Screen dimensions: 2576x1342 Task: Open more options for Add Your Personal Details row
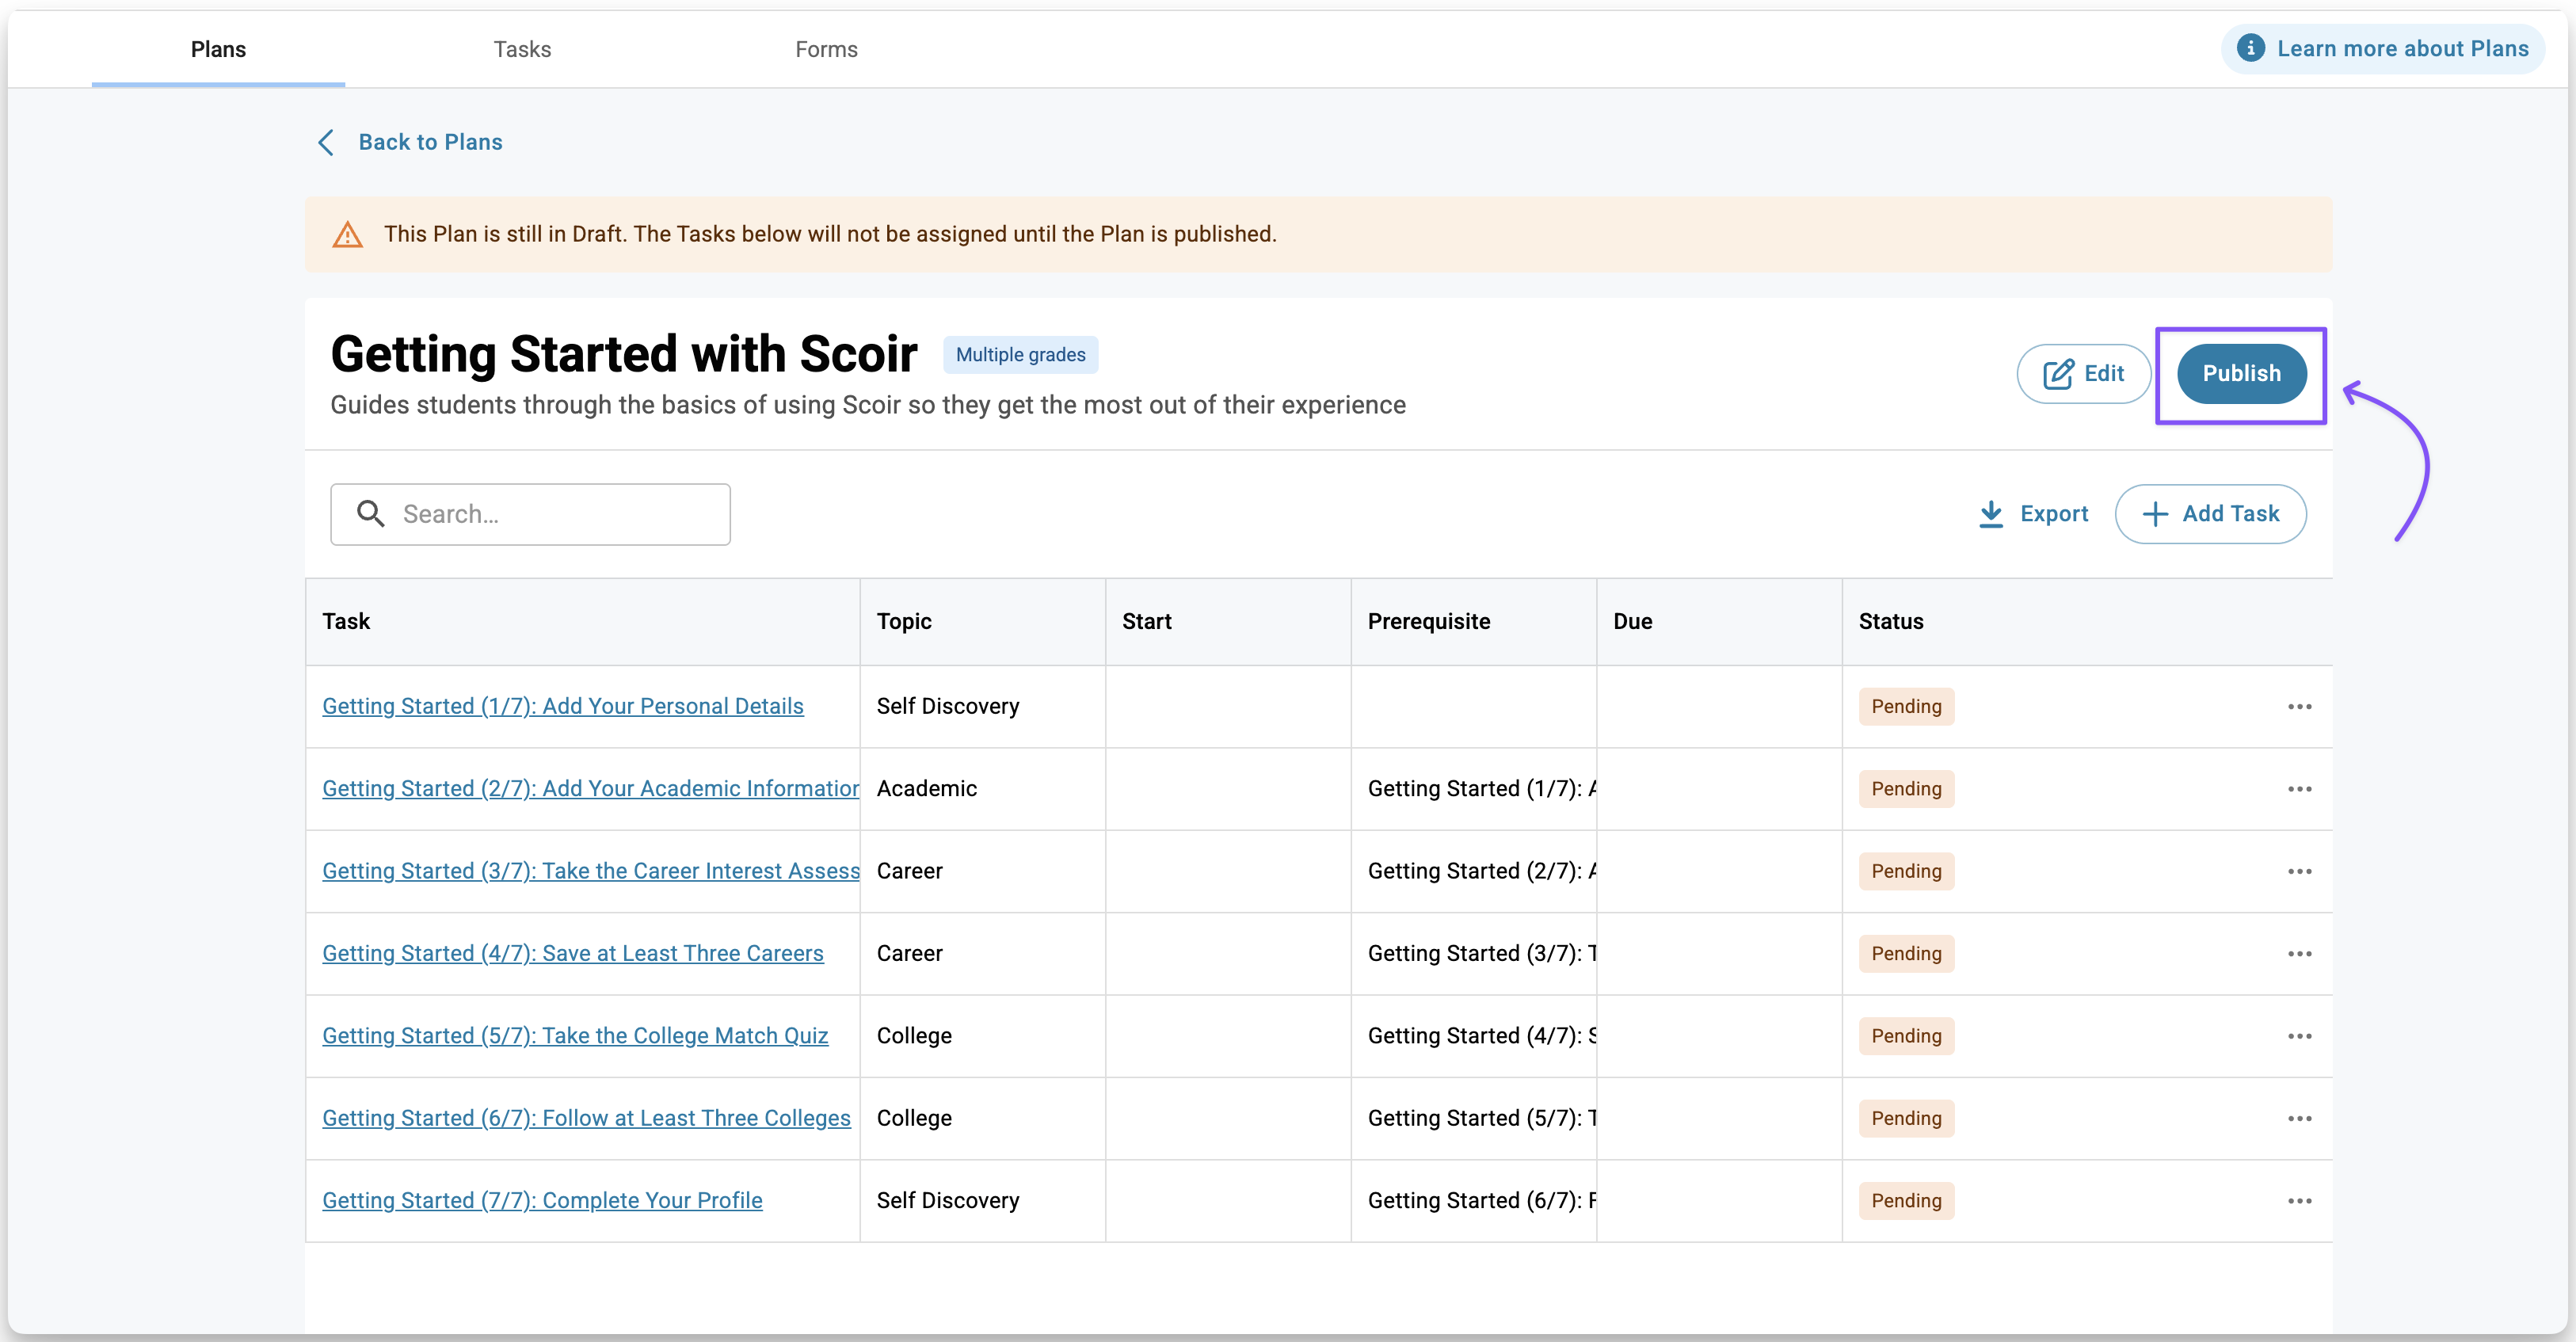tap(2299, 707)
